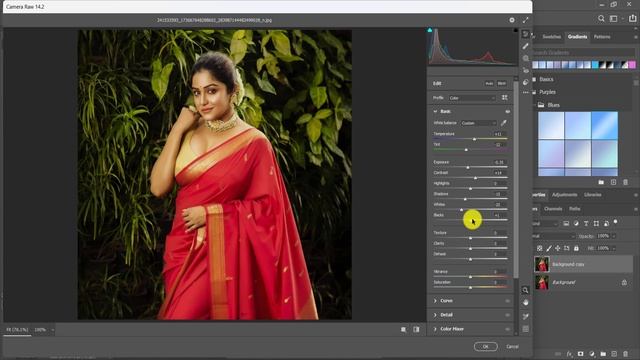Toggle shadow clipping warning in histogram
The image size is (640, 360).
click(x=430, y=30)
